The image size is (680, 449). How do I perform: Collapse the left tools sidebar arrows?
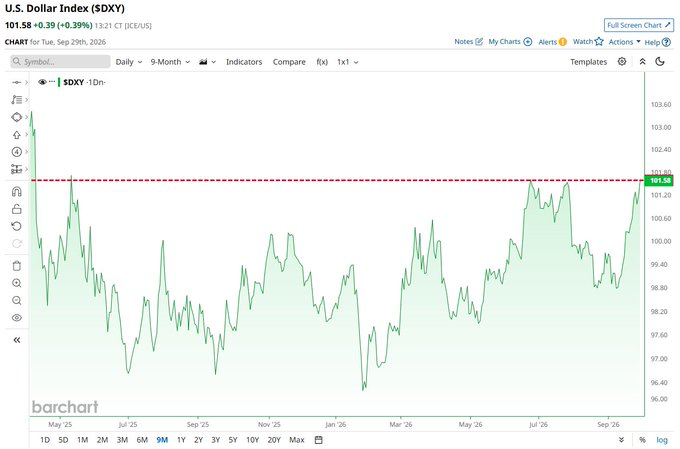[x=16, y=340]
